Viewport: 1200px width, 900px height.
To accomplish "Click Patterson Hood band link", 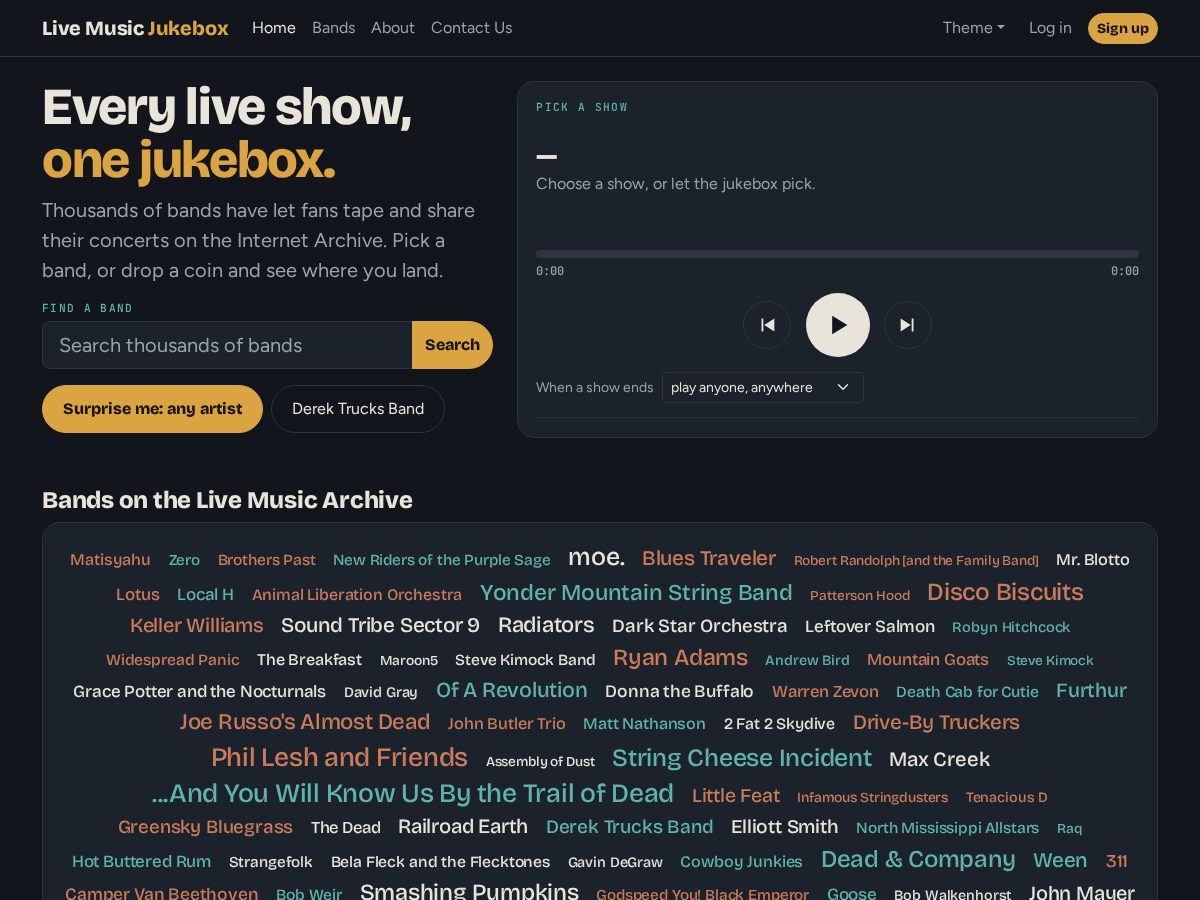I will coord(860,596).
